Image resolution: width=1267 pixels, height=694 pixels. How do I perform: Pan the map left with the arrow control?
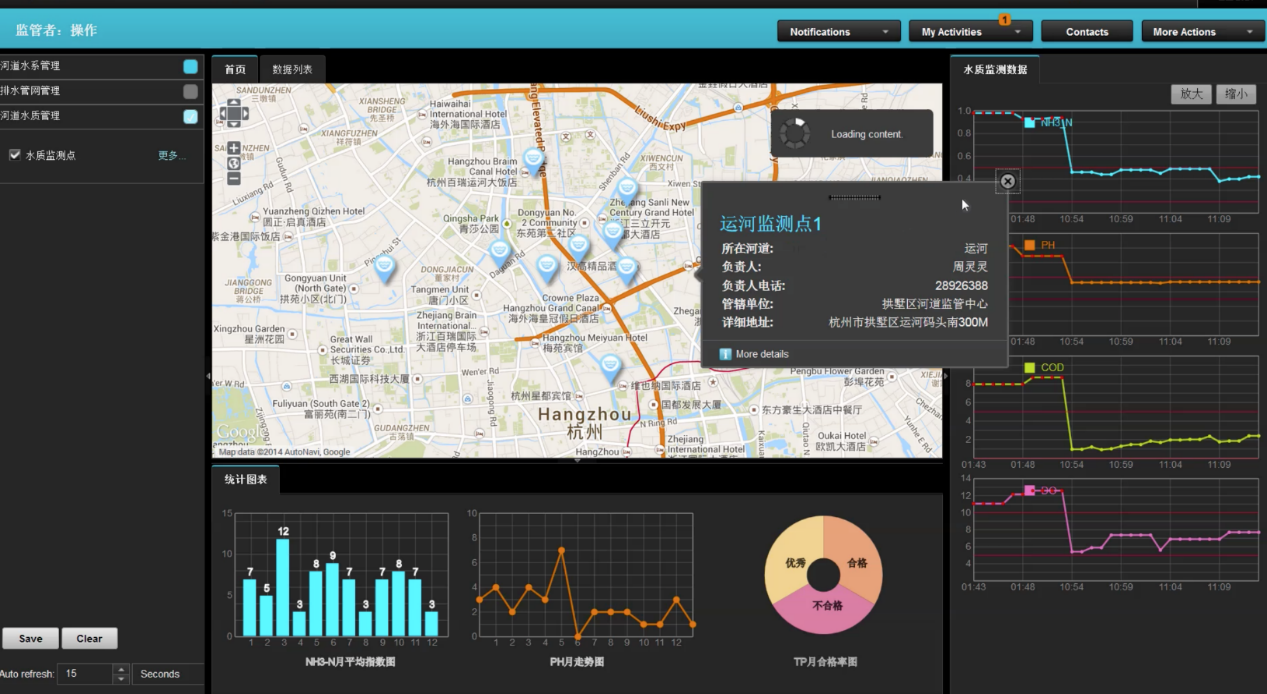(223, 114)
